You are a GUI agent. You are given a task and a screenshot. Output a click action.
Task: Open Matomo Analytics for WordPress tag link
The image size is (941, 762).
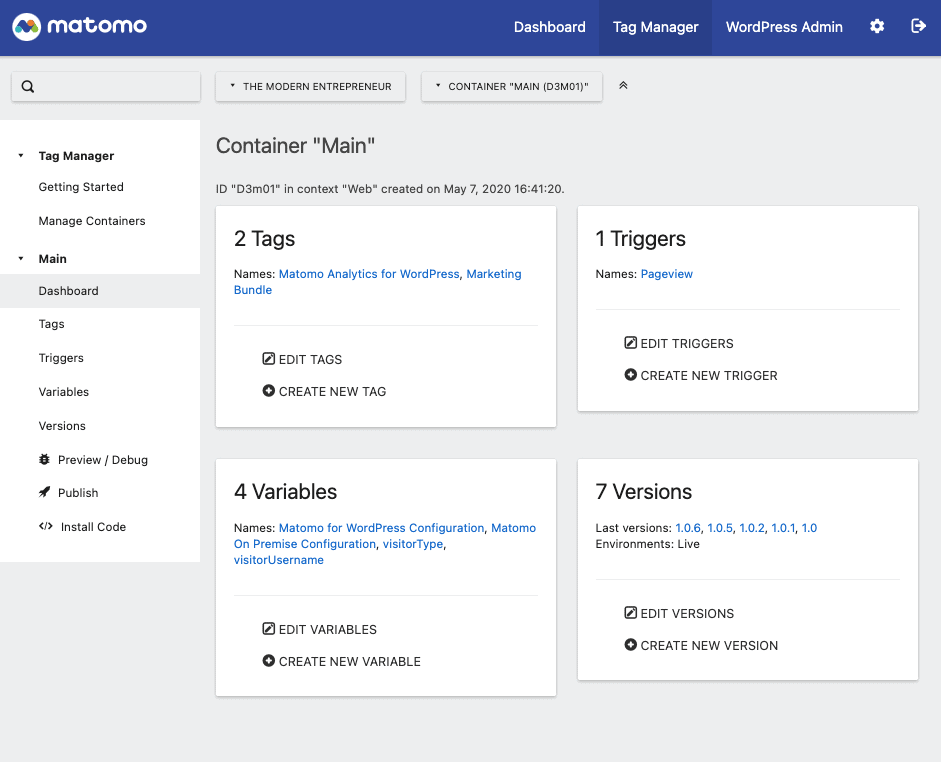point(369,274)
